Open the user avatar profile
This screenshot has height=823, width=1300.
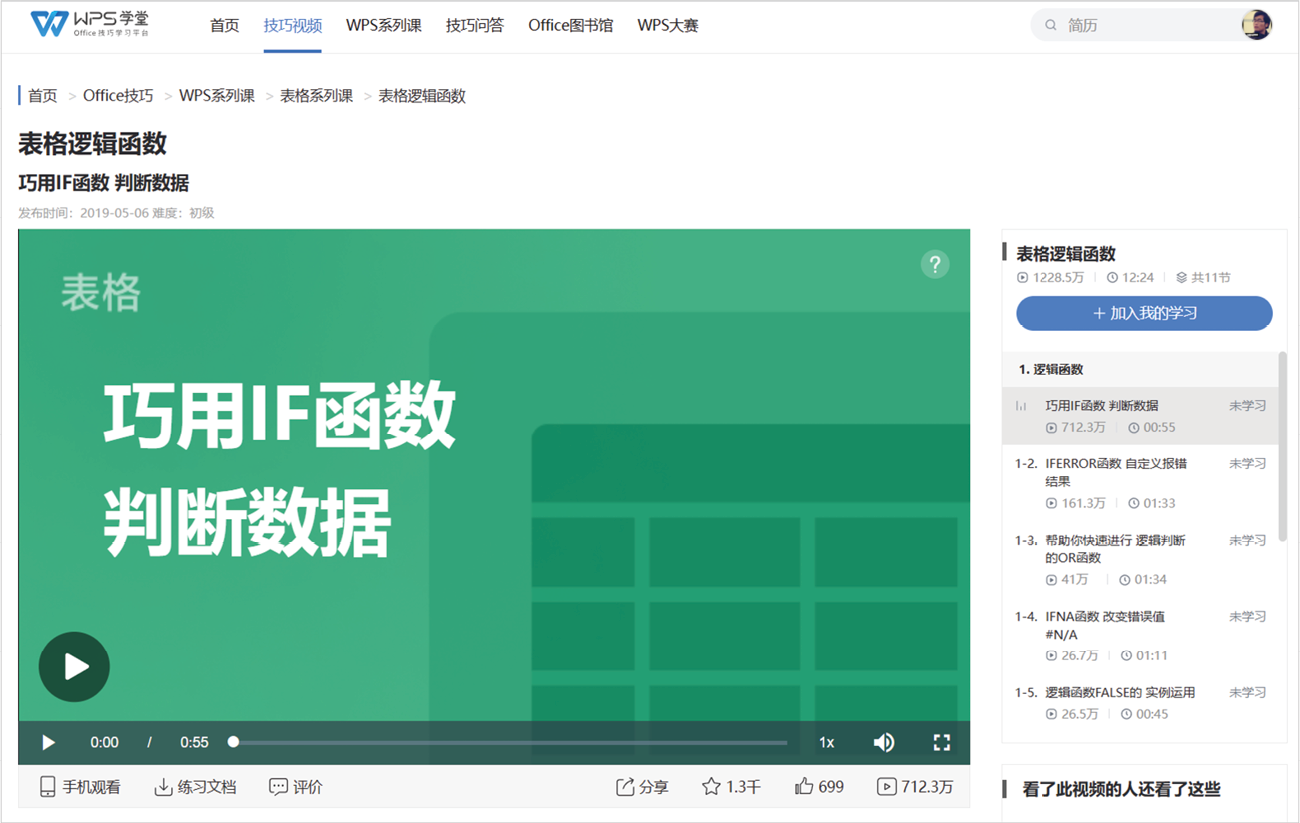[1256, 25]
